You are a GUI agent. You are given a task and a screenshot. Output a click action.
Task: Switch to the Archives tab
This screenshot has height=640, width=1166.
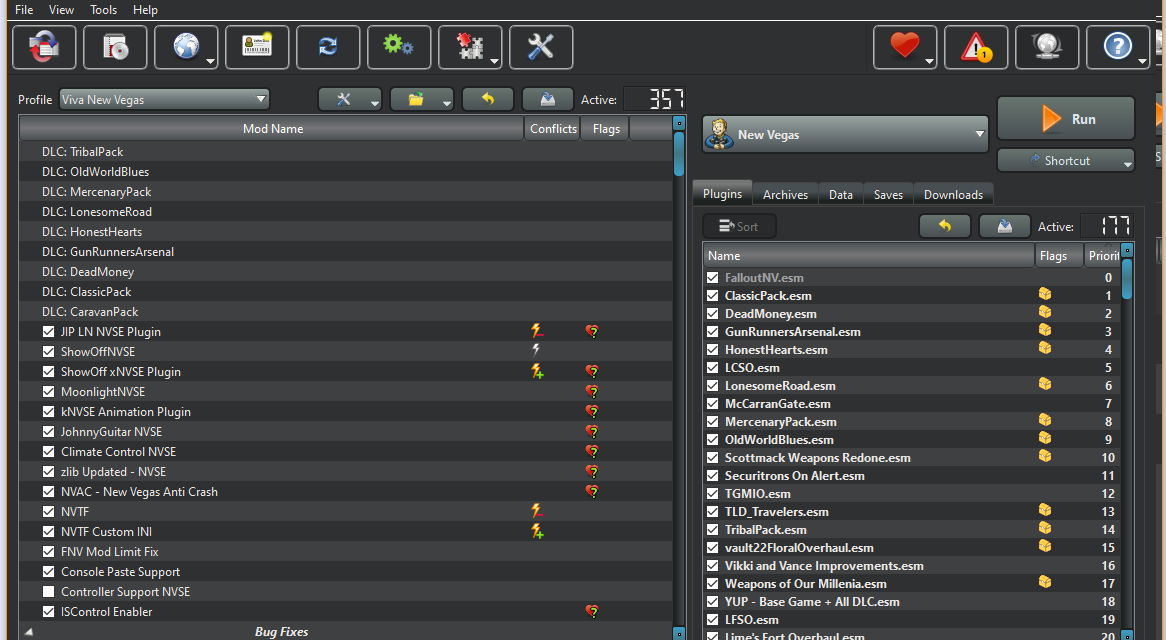(785, 195)
